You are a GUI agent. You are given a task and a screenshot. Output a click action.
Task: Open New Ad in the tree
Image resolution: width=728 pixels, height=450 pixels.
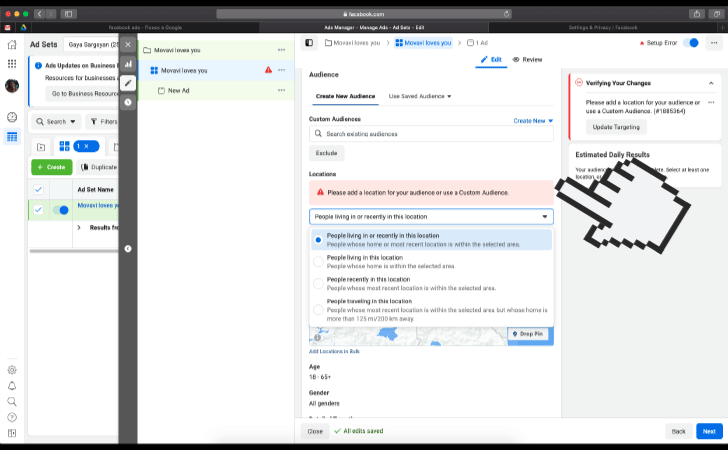[x=178, y=91]
